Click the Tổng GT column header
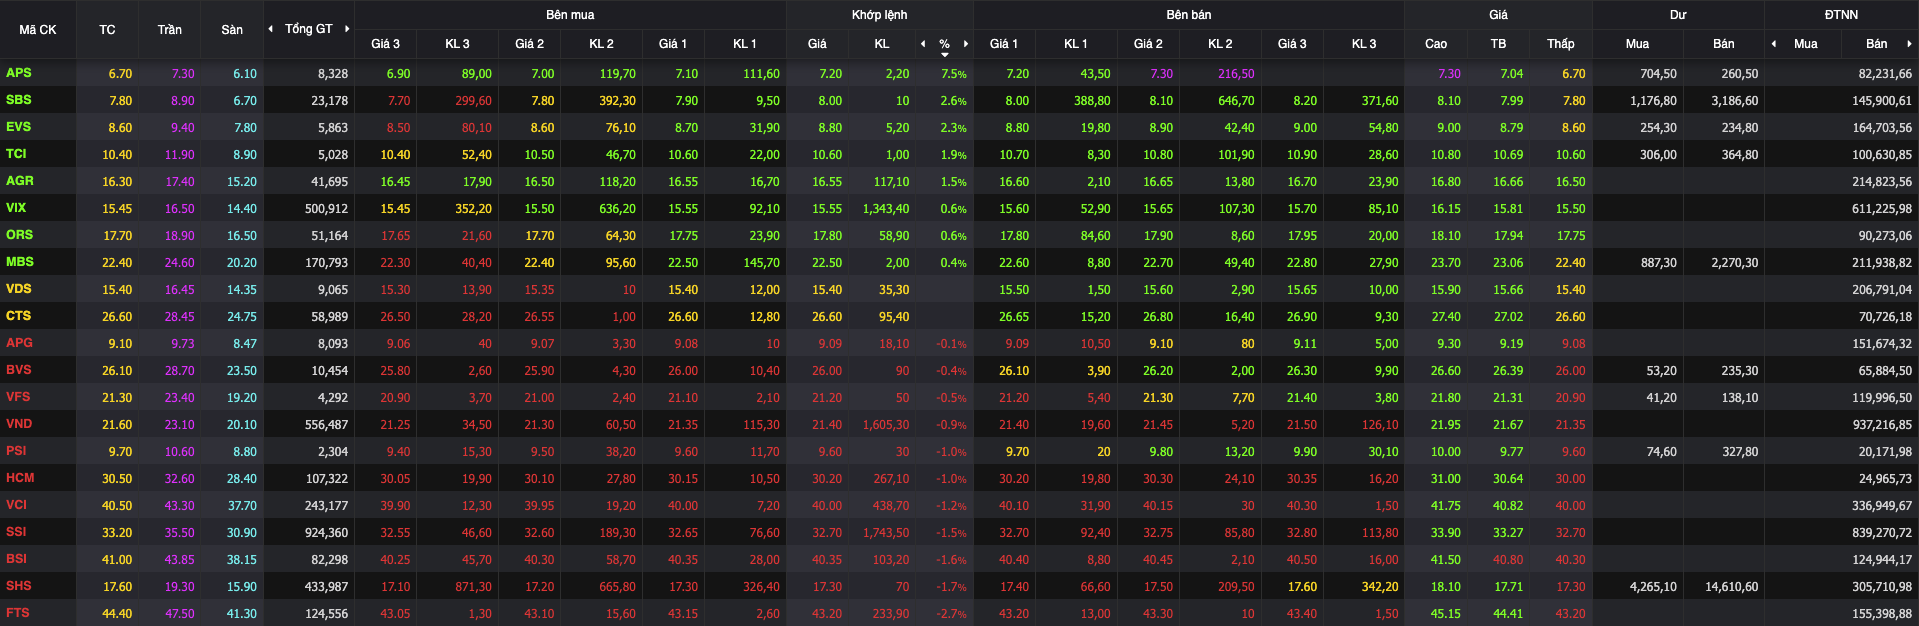Image resolution: width=1919 pixels, height=626 pixels. pyautogui.click(x=308, y=29)
